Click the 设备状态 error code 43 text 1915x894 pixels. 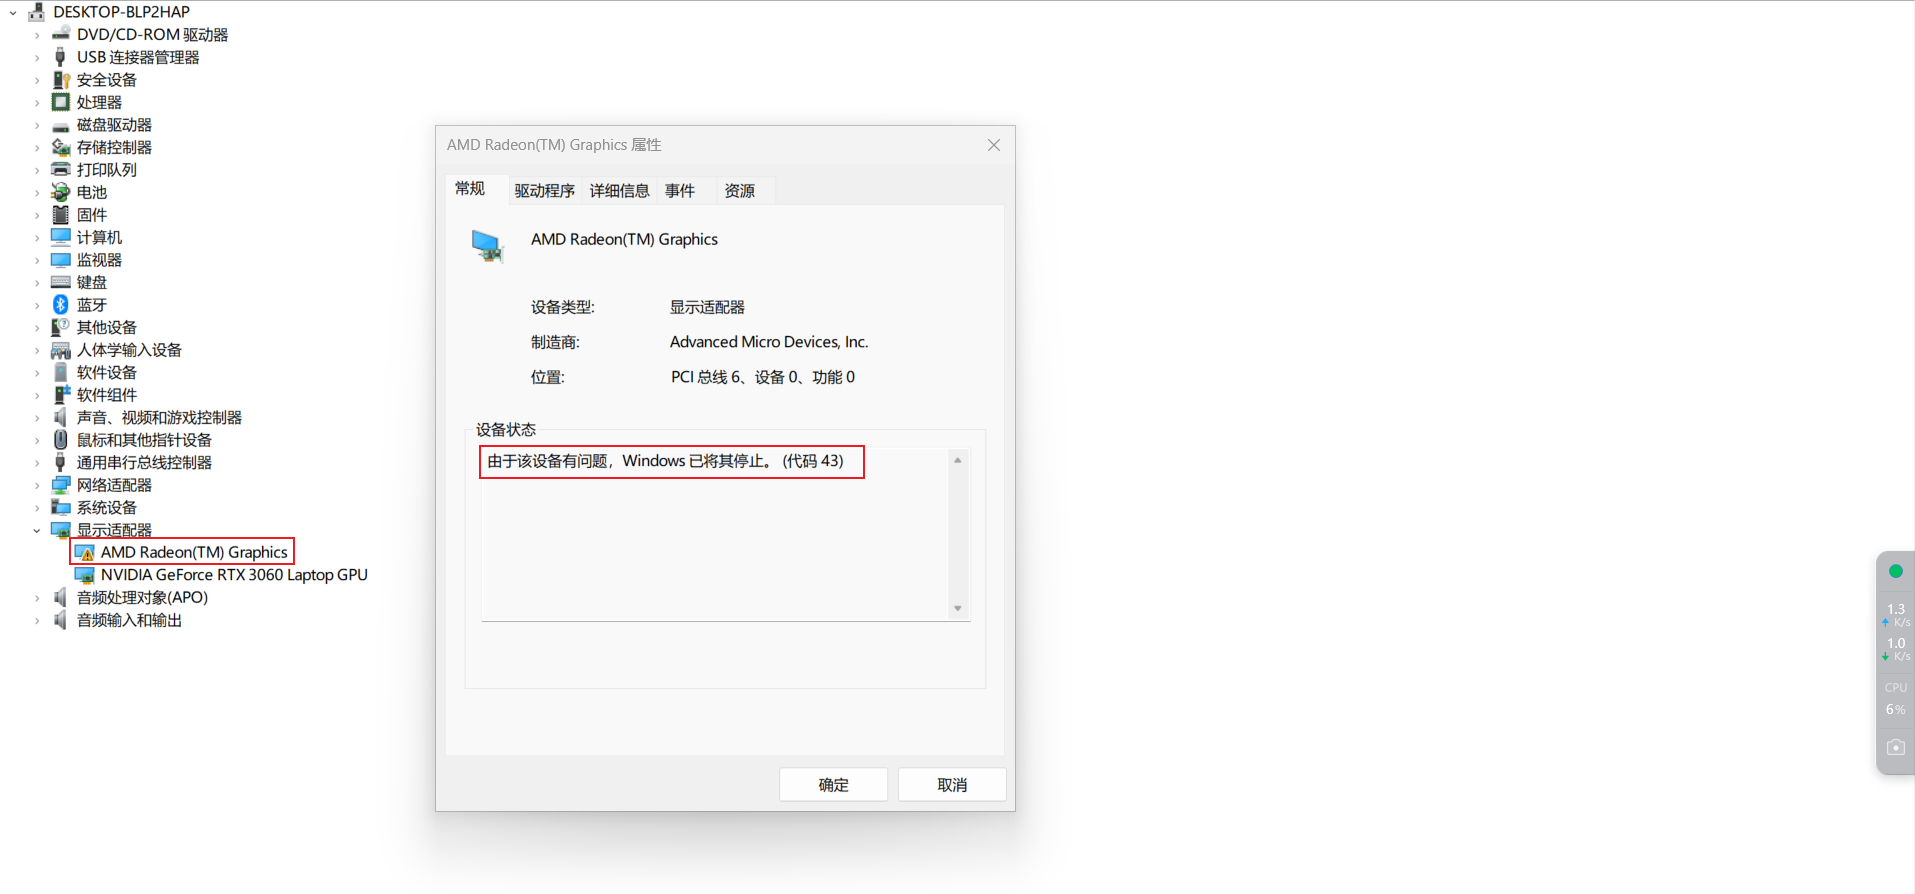tap(666, 461)
